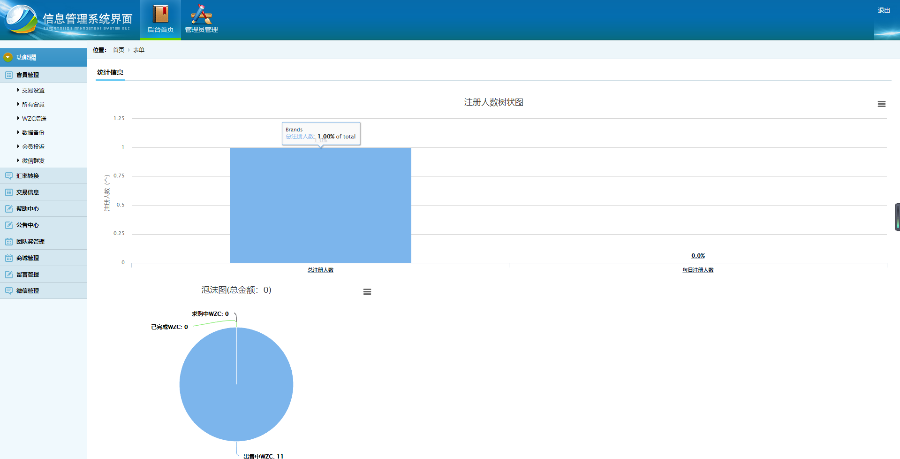
Task: Click the 出售中WZC: 11 pie label
Action: 263,456
